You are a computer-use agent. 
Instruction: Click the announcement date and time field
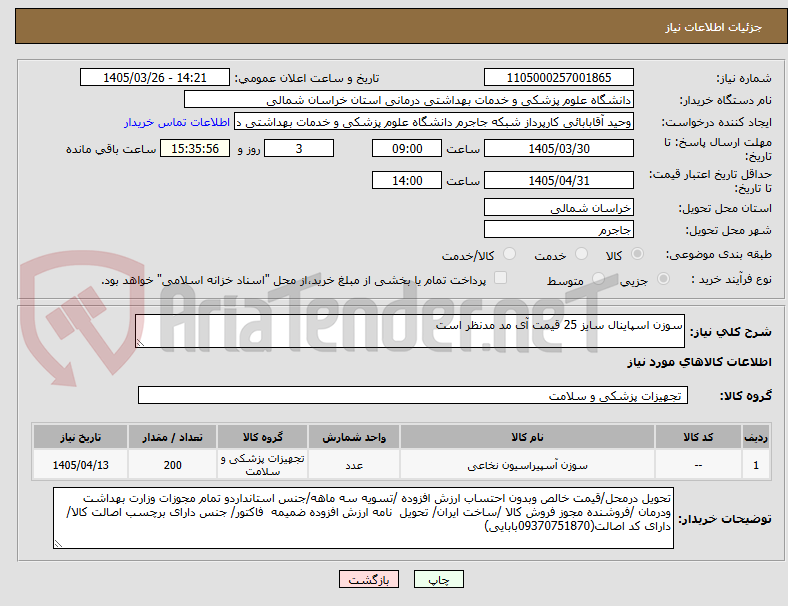coord(155,77)
